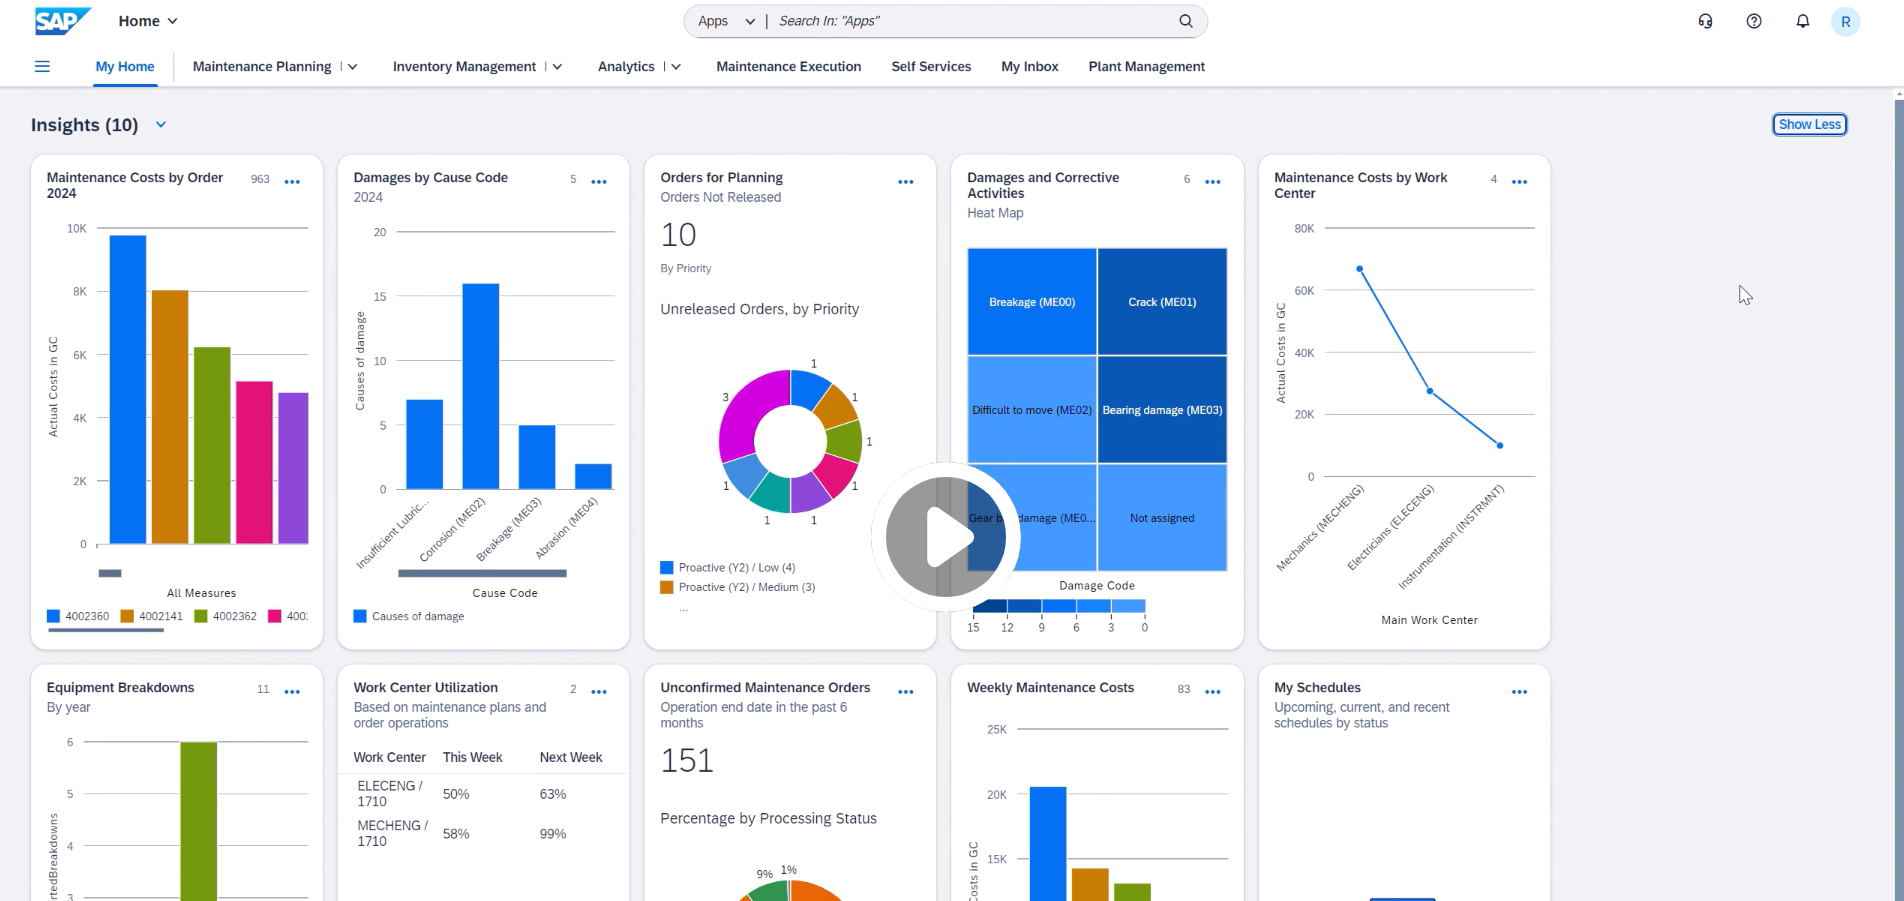This screenshot has width=1904, height=901.
Task: Open the help icon
Action: 1753,21
